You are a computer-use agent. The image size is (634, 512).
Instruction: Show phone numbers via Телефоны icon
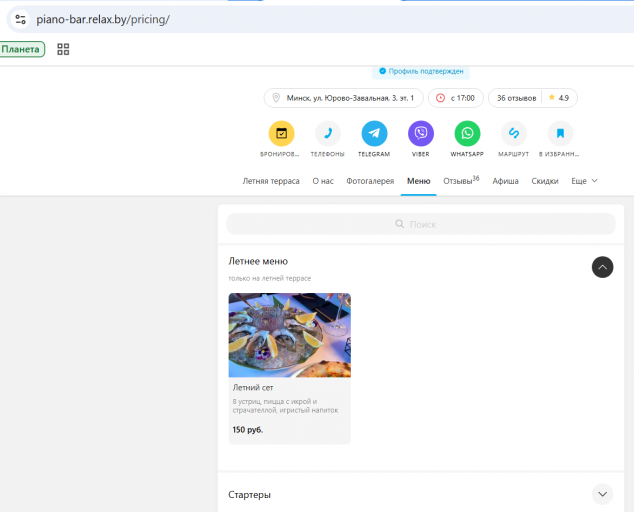[328, 133]
